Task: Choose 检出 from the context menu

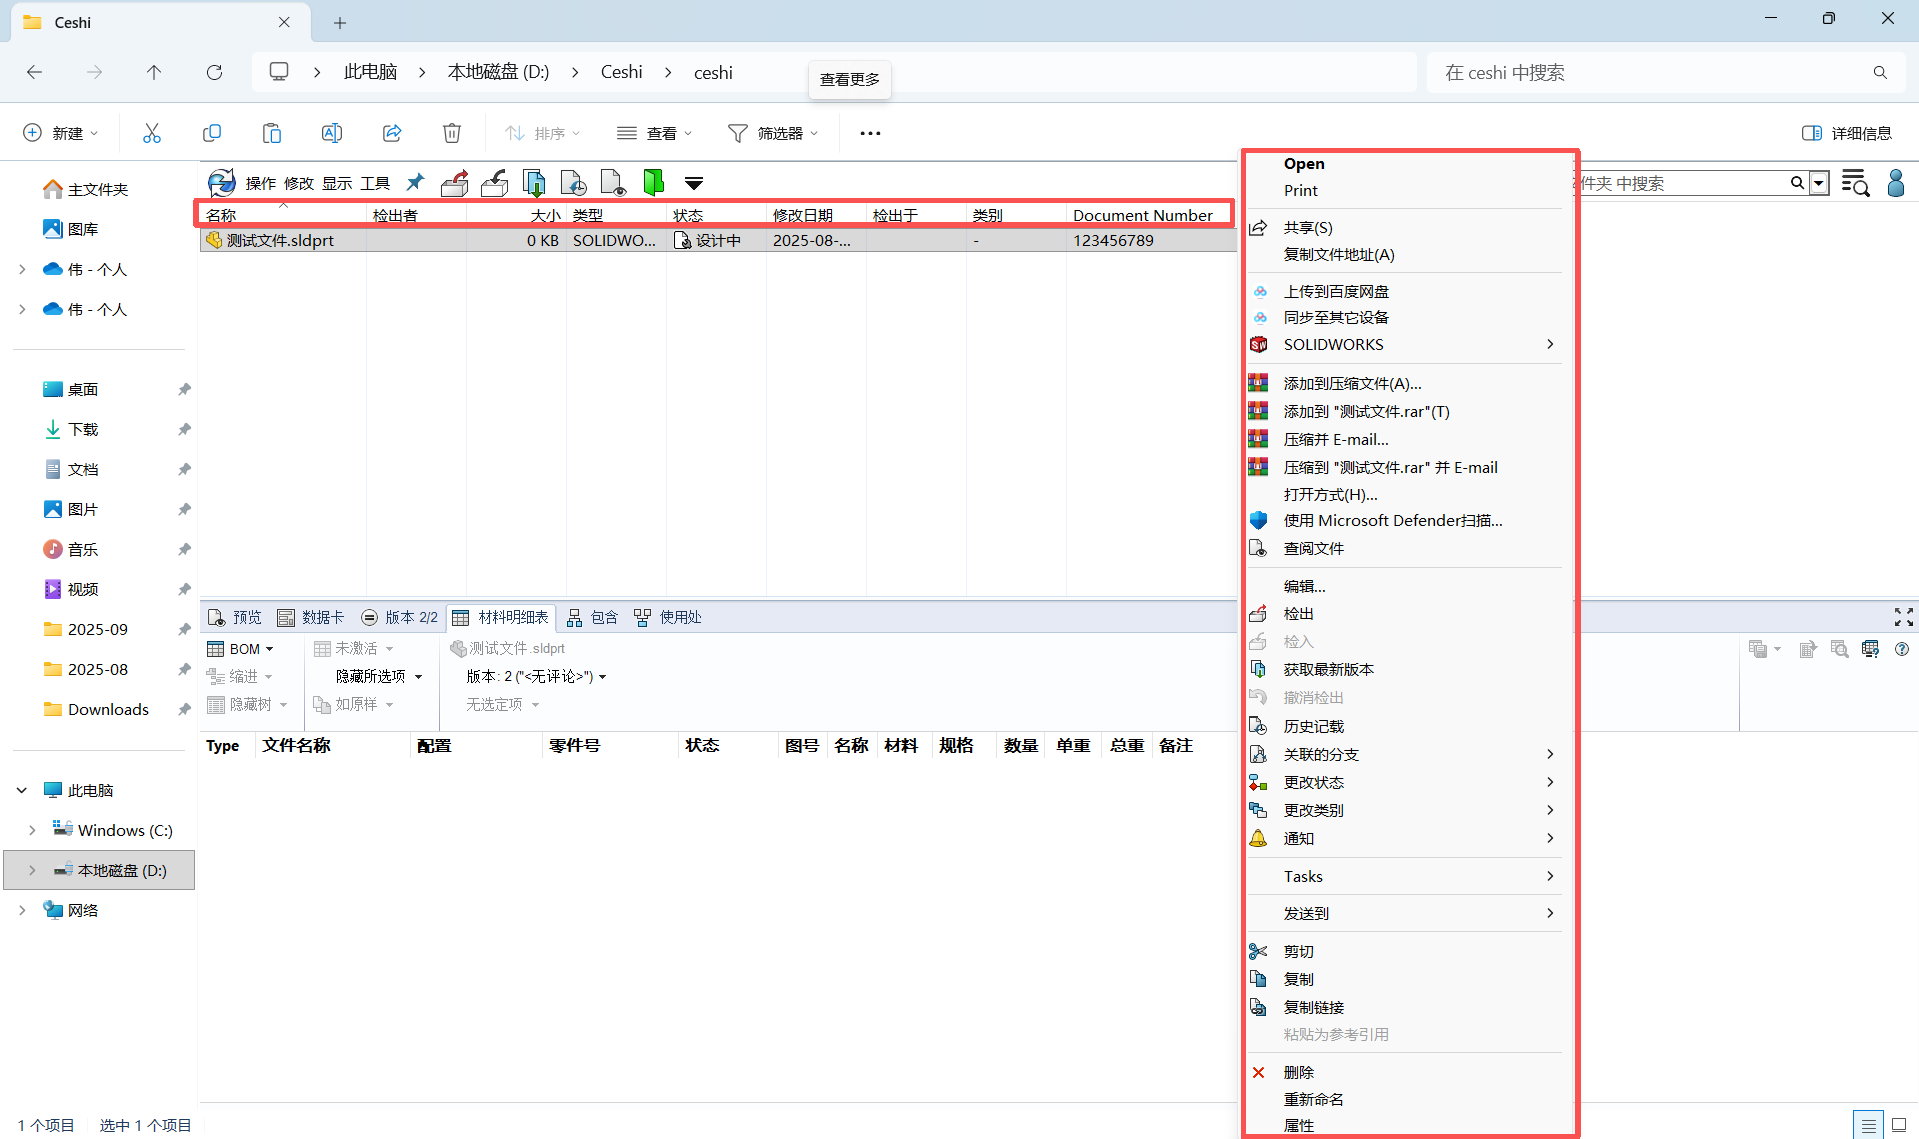Action: [x=1405, y=614]
